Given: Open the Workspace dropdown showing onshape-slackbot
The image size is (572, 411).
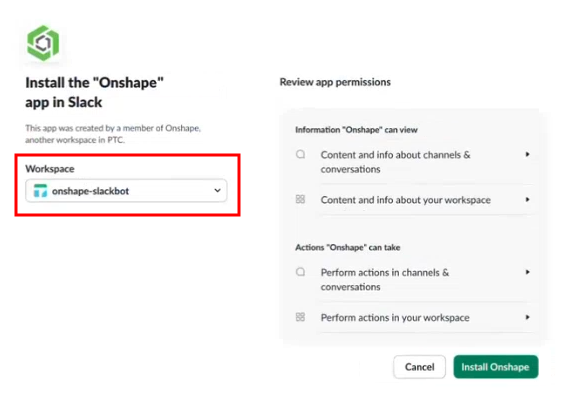Looking at the screenshot, I should click(126, 191).
